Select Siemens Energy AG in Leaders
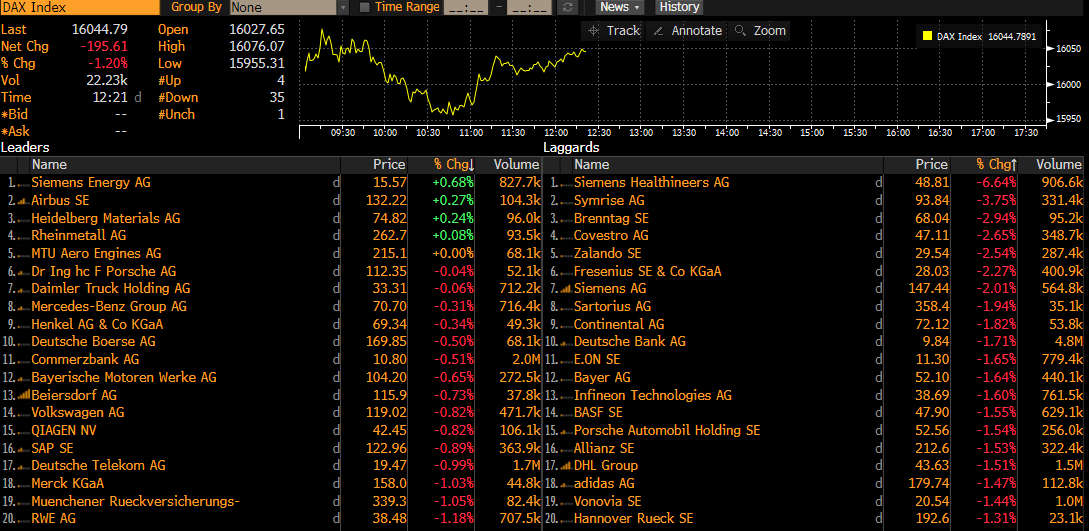Viewport: 1089px width, 531px height. (x=271, y=183)
